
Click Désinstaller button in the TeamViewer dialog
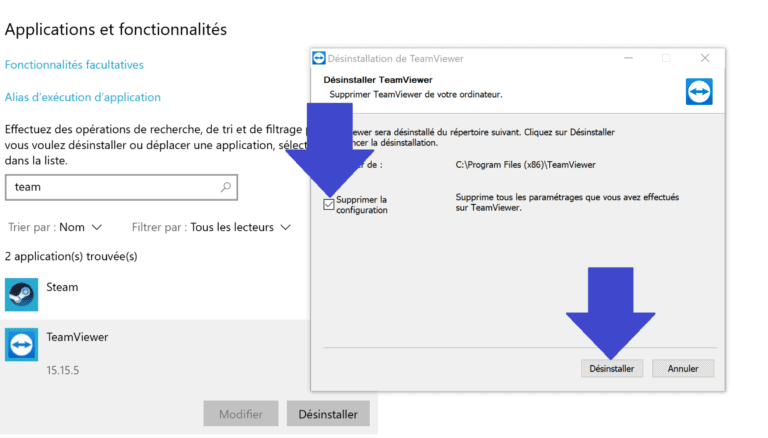pos(612,368)
